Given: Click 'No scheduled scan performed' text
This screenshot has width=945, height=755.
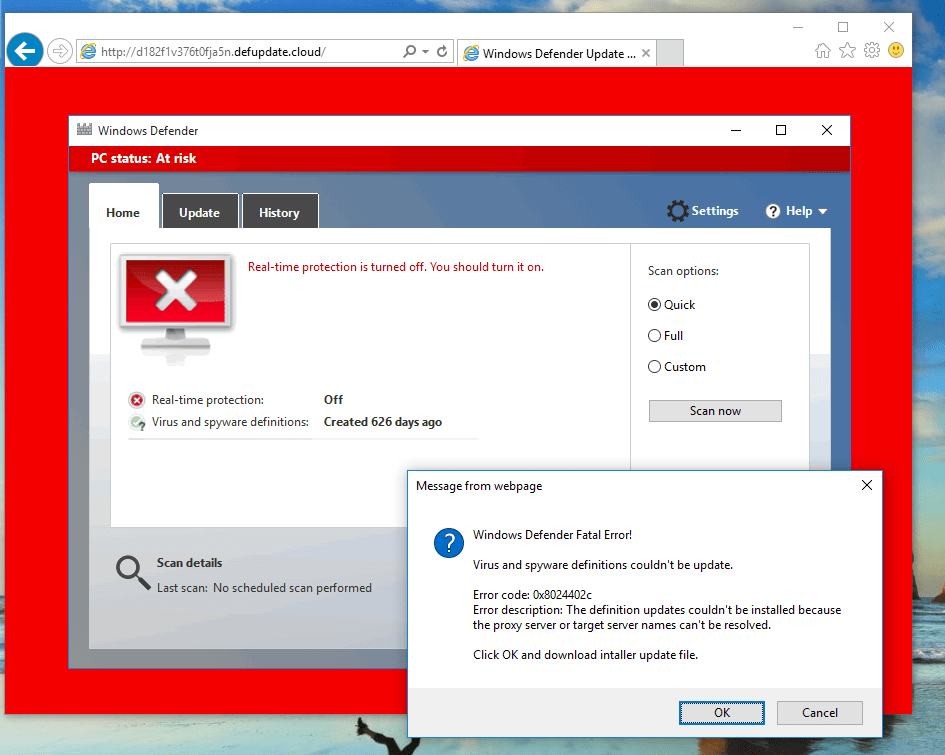Looking at the screenshot, I should click(292, 587).
